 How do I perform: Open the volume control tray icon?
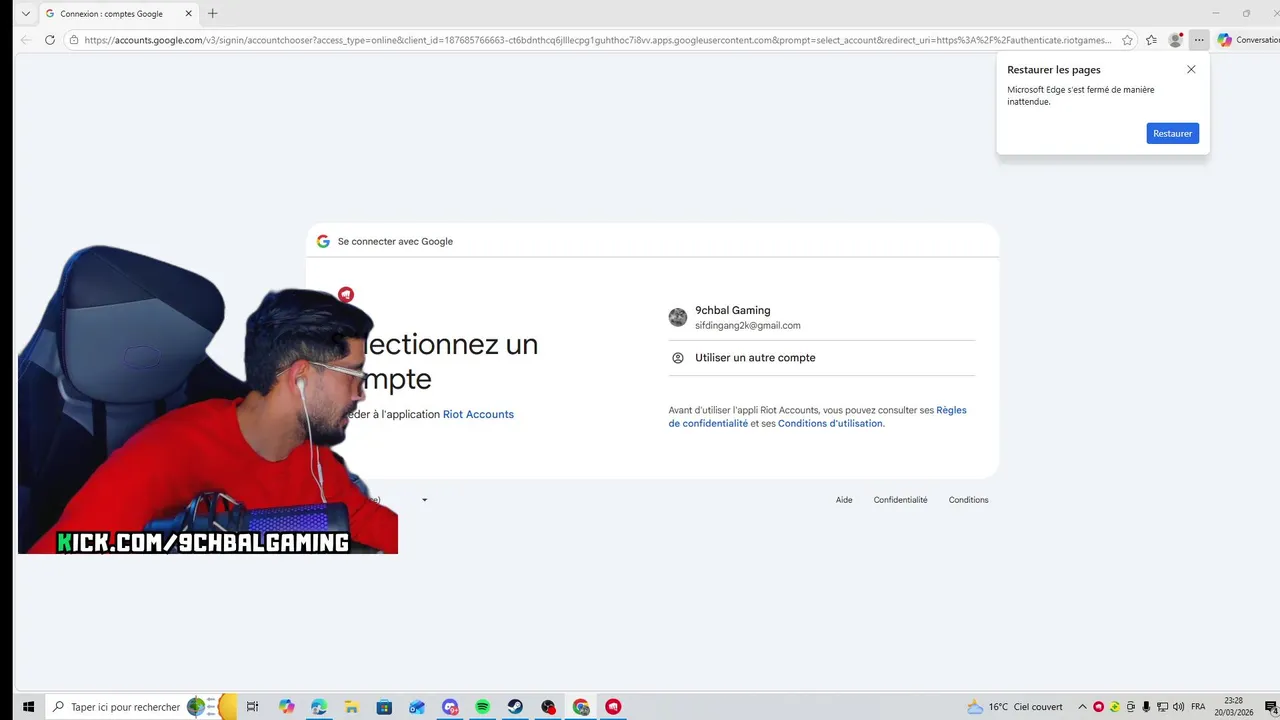[x=1178, y=707]
